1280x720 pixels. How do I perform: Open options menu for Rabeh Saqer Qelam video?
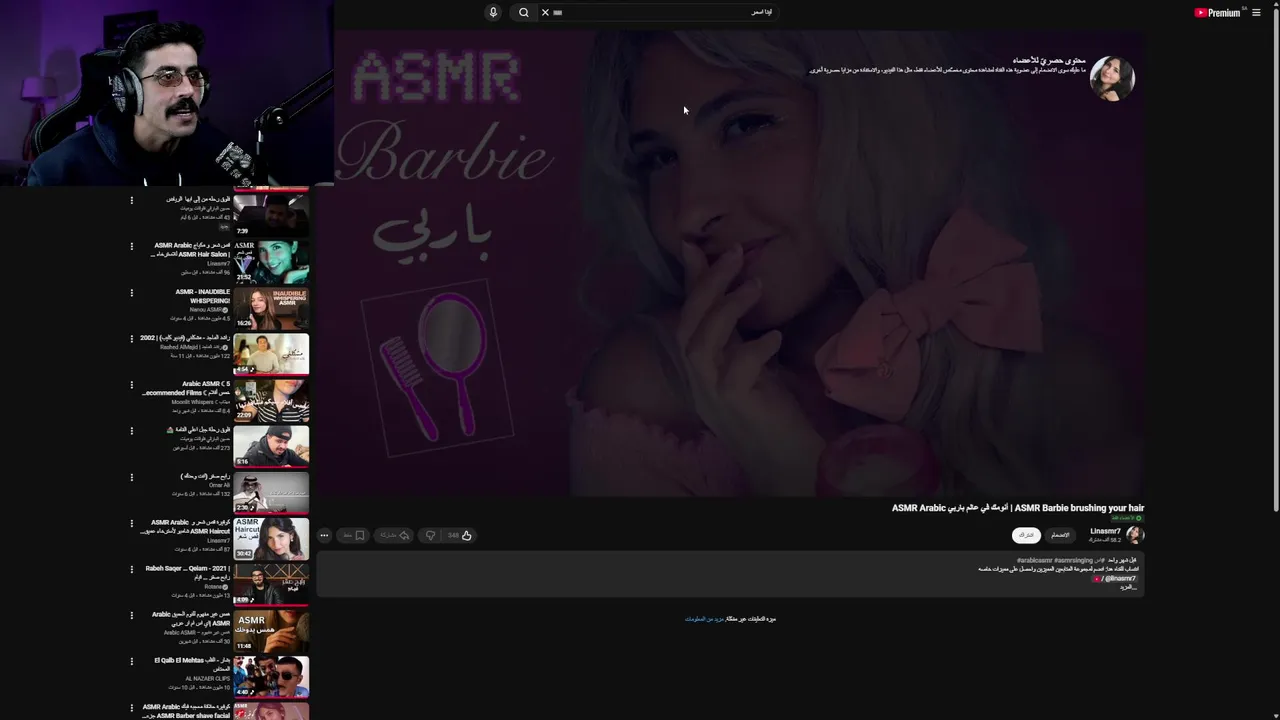point(131,569)
